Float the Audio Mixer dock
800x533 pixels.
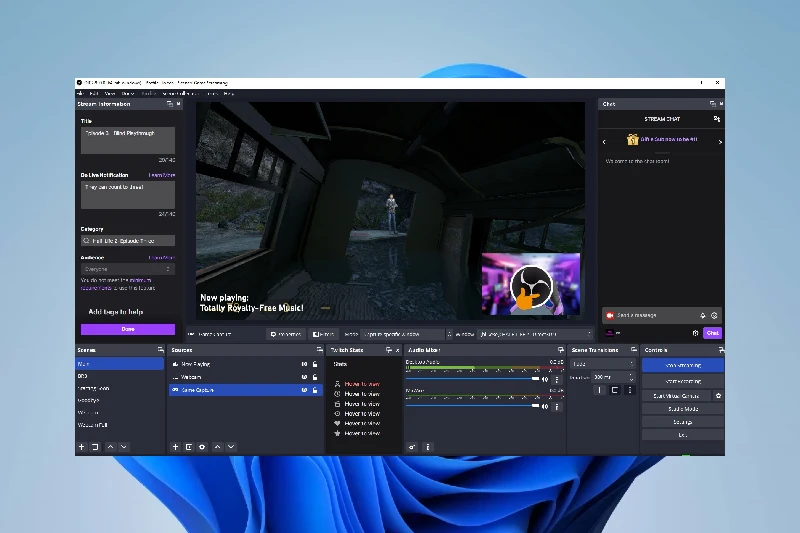coord(561,350)
